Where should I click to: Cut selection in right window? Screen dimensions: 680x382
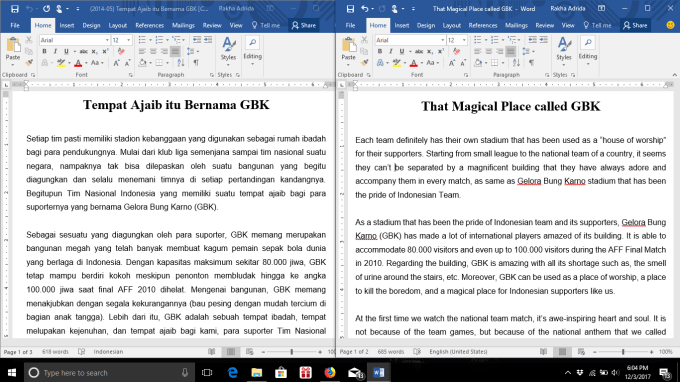pos(364,40)
